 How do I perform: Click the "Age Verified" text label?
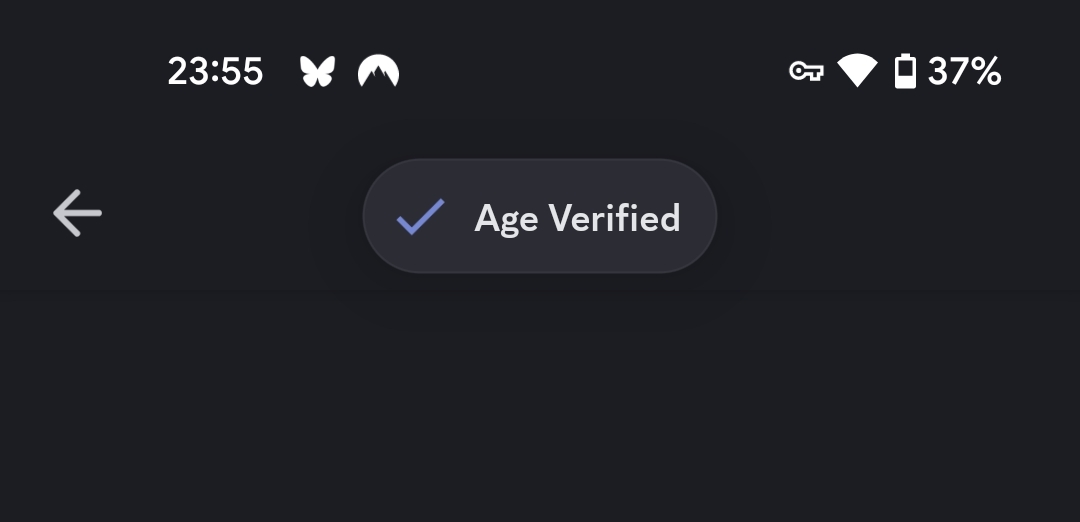point(577,218)
